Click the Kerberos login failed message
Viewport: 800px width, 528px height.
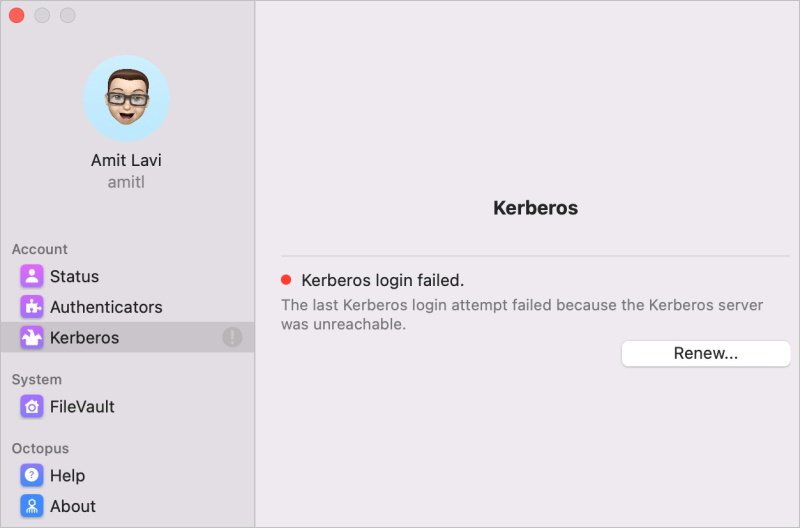pos(383,280)
